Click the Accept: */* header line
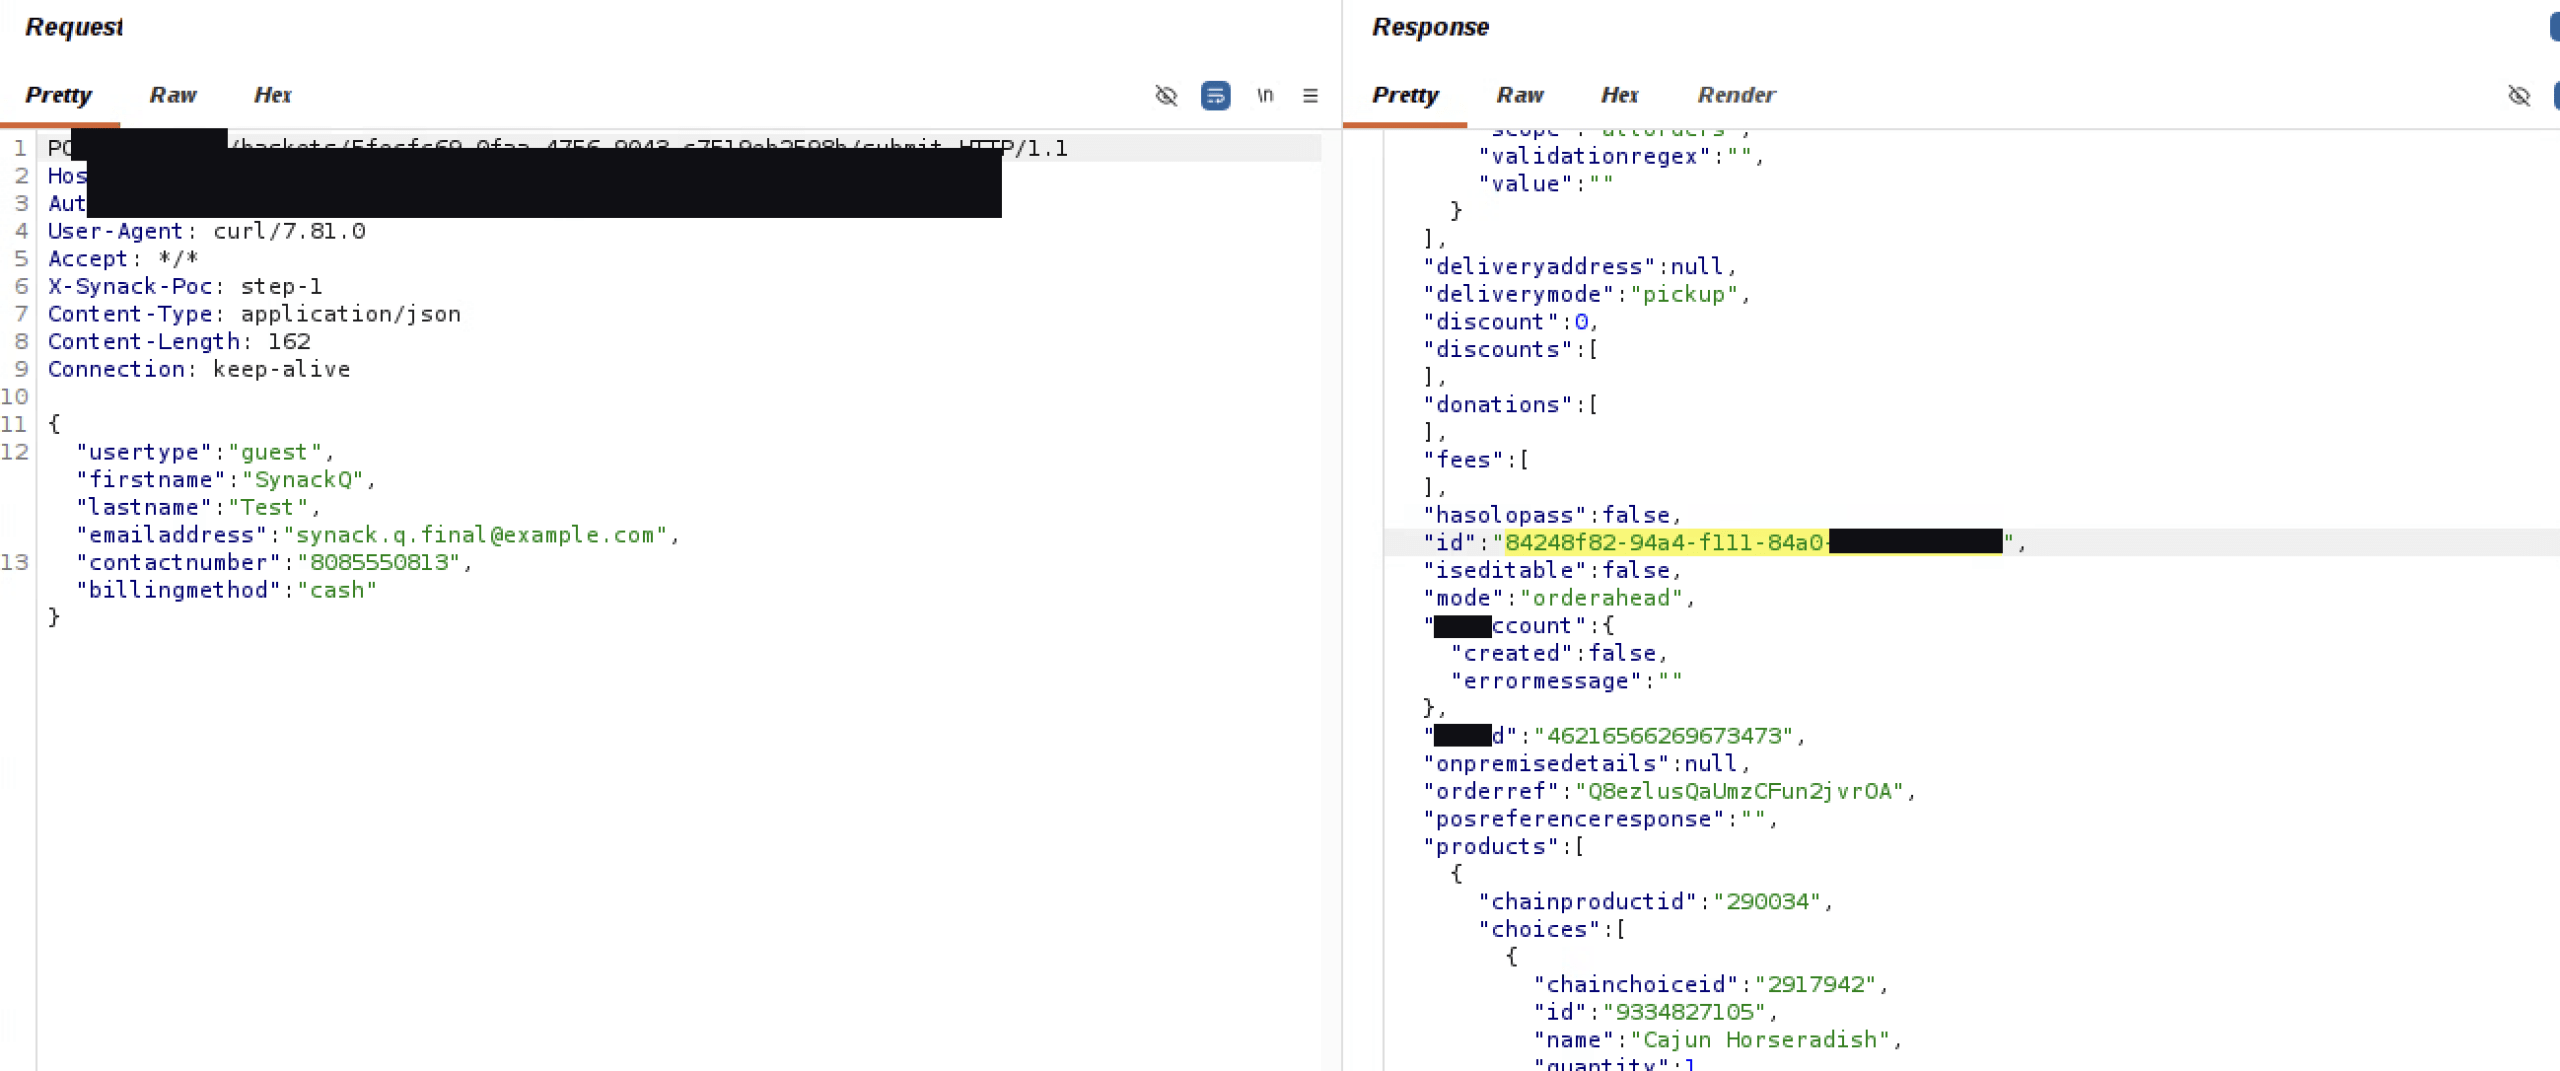This screenshot has width=2560, height=1071. [x=123, y=259]
